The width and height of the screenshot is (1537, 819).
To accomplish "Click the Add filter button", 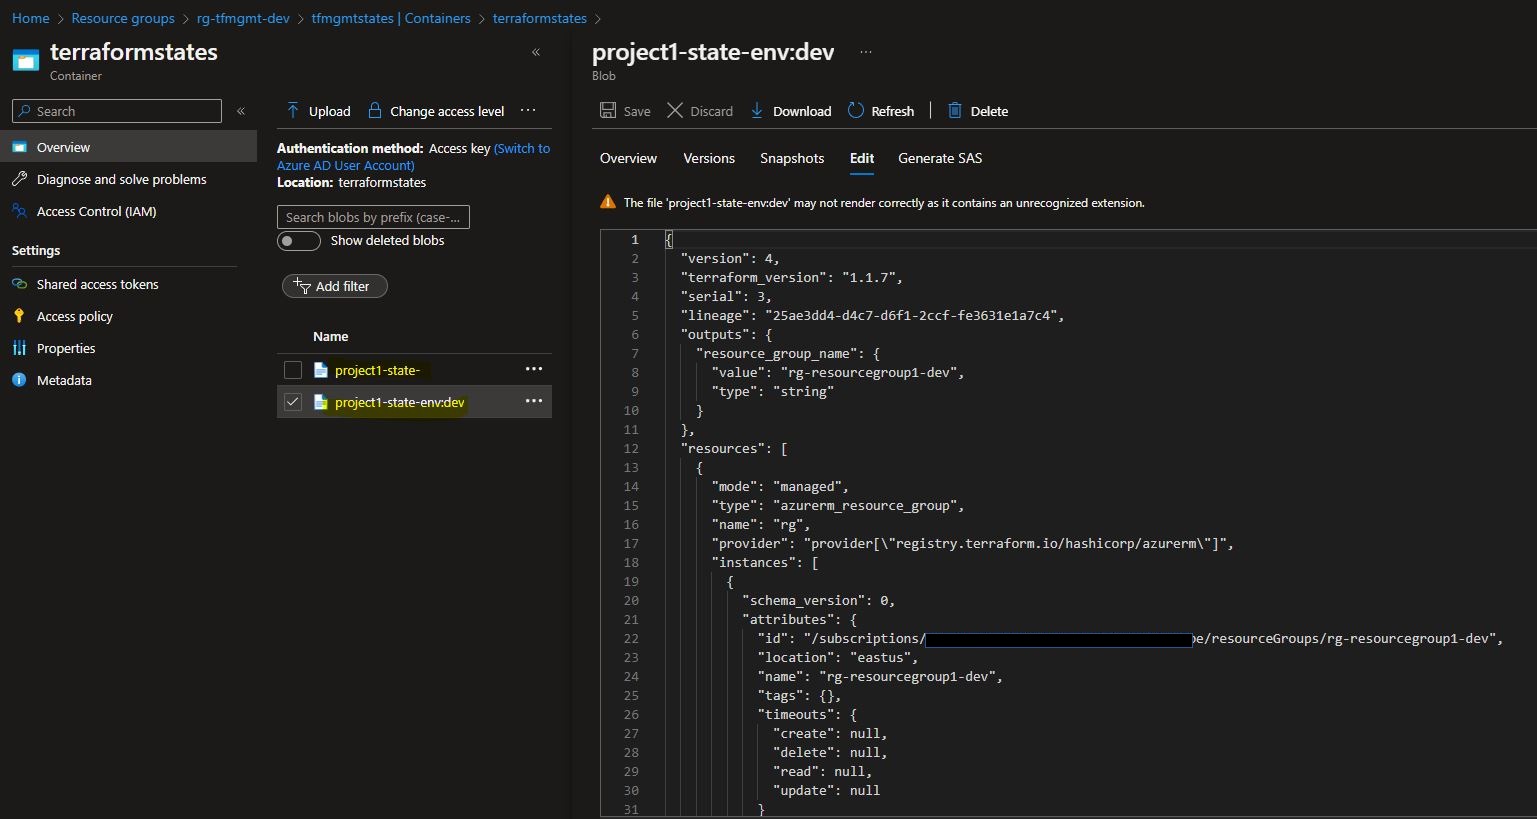I will [x=334, y=286].
